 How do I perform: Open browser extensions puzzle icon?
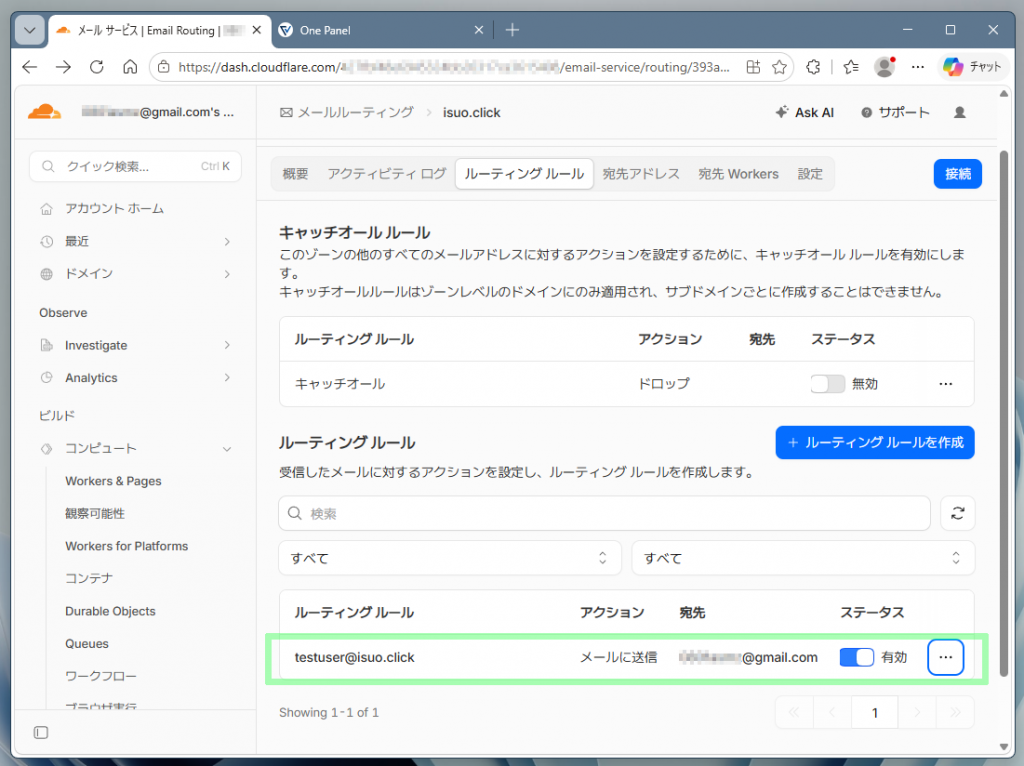point(813,67)
